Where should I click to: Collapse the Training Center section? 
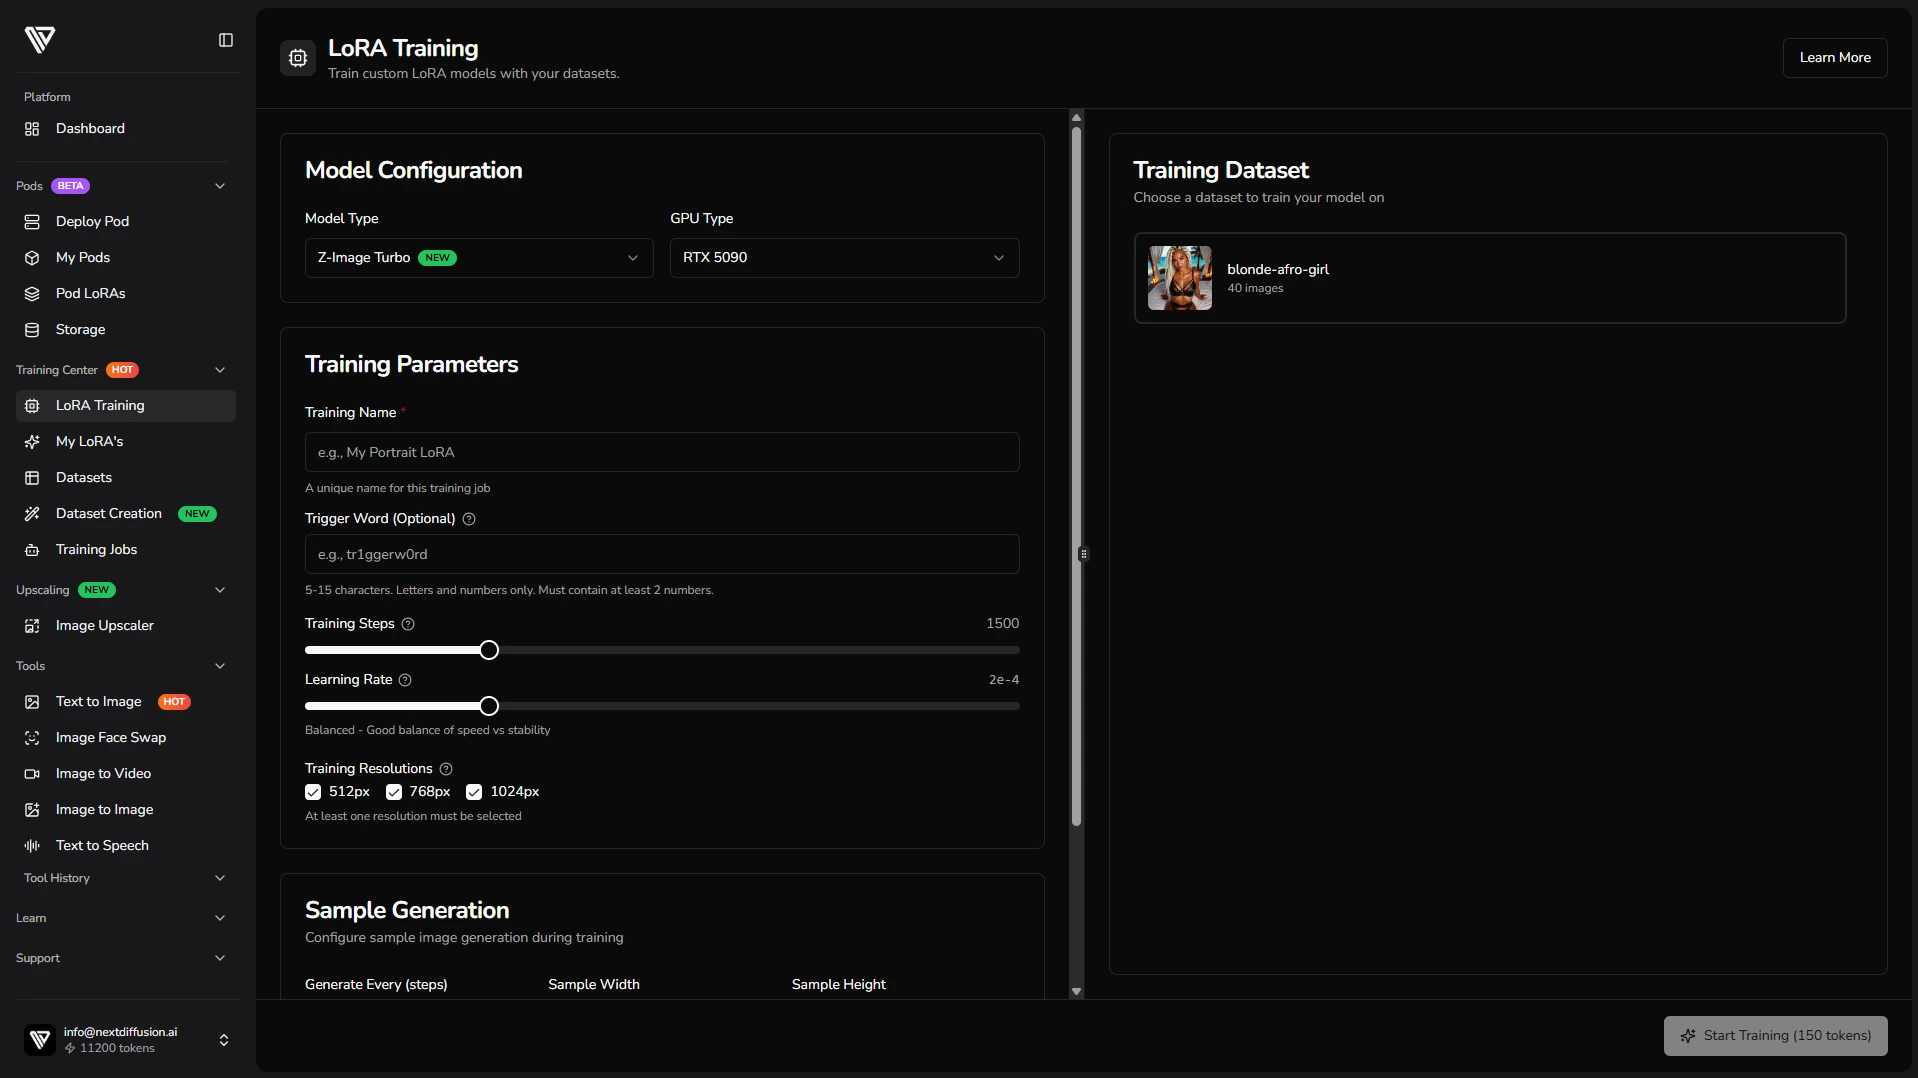220,370
